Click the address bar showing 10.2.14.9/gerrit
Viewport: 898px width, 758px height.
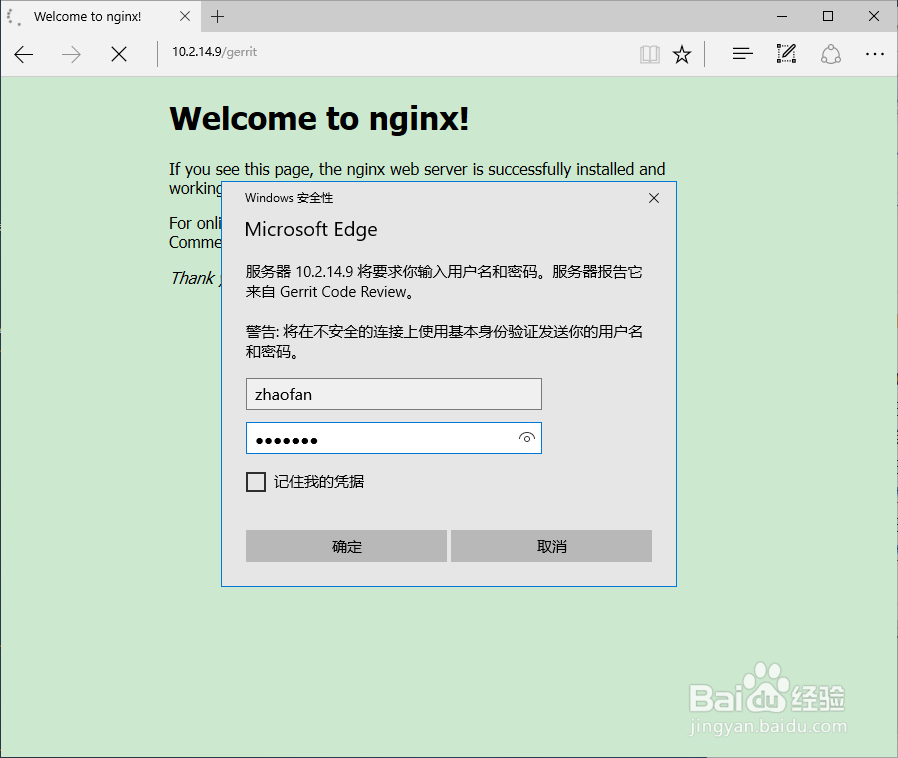(x=215, y=52)
